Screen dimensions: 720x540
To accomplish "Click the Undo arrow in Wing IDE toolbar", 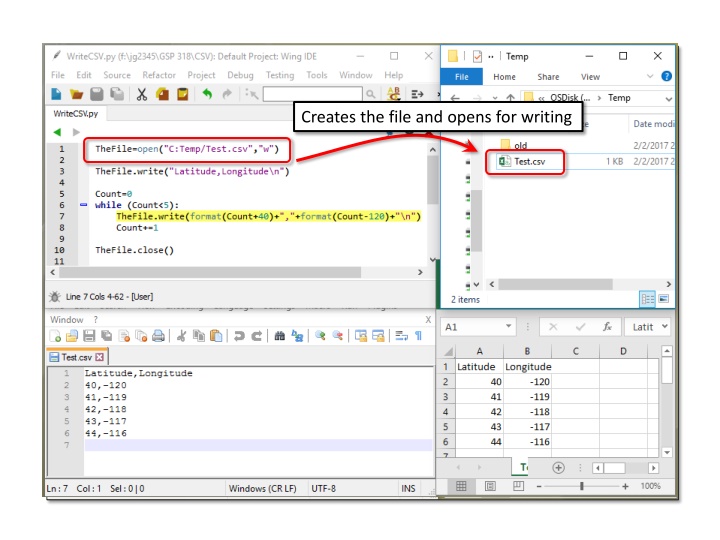I will point(207,94).
